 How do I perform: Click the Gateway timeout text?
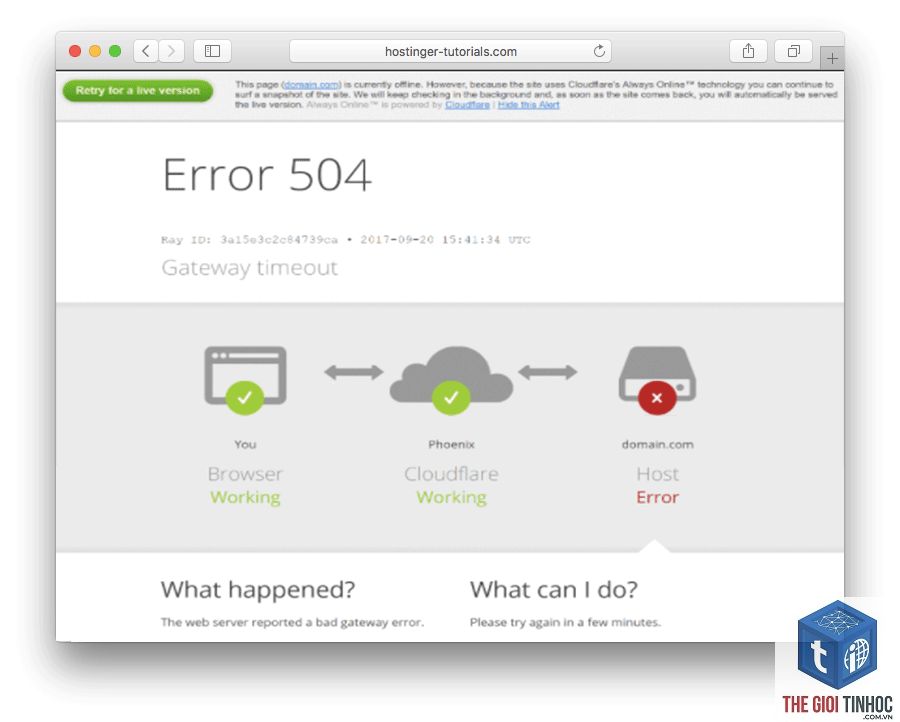point(250,267)
